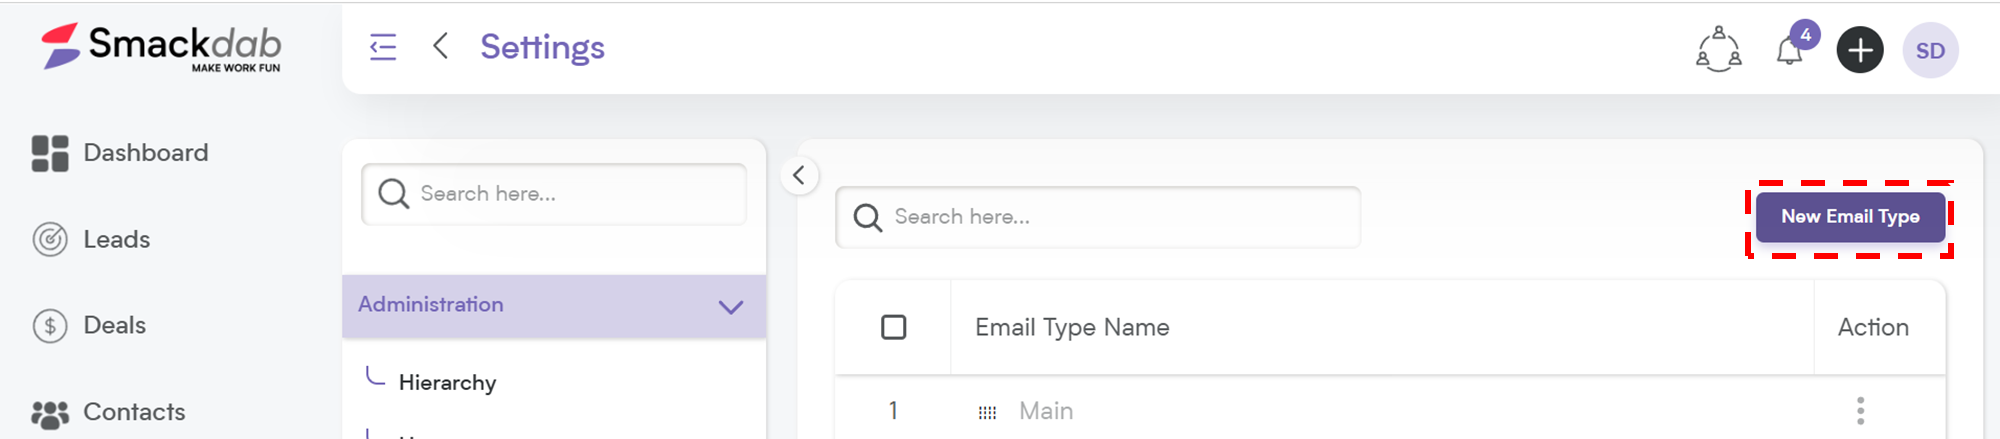Viewport: 2000px width, 439px height.
Task: Collapse the settings panel with the chevron
Action: pos(799,176)
